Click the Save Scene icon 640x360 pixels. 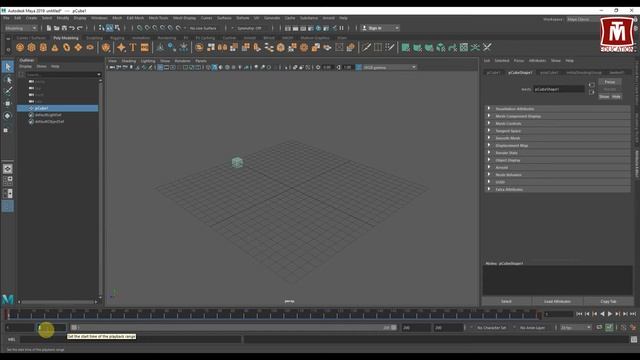click(64, 28)
